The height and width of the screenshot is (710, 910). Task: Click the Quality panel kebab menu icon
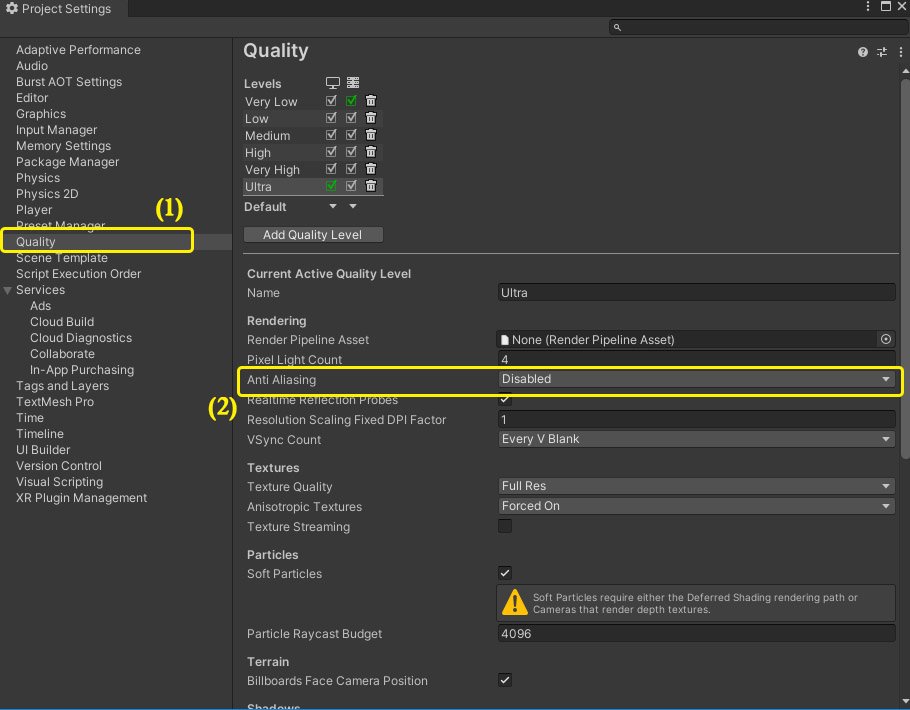pyautogui.click(x=899, y=52)
